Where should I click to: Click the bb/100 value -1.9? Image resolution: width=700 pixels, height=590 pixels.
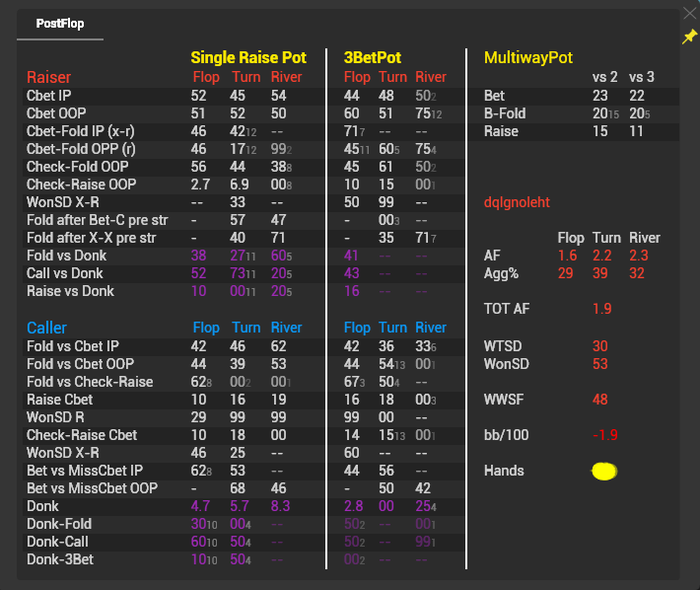[605, 435]
